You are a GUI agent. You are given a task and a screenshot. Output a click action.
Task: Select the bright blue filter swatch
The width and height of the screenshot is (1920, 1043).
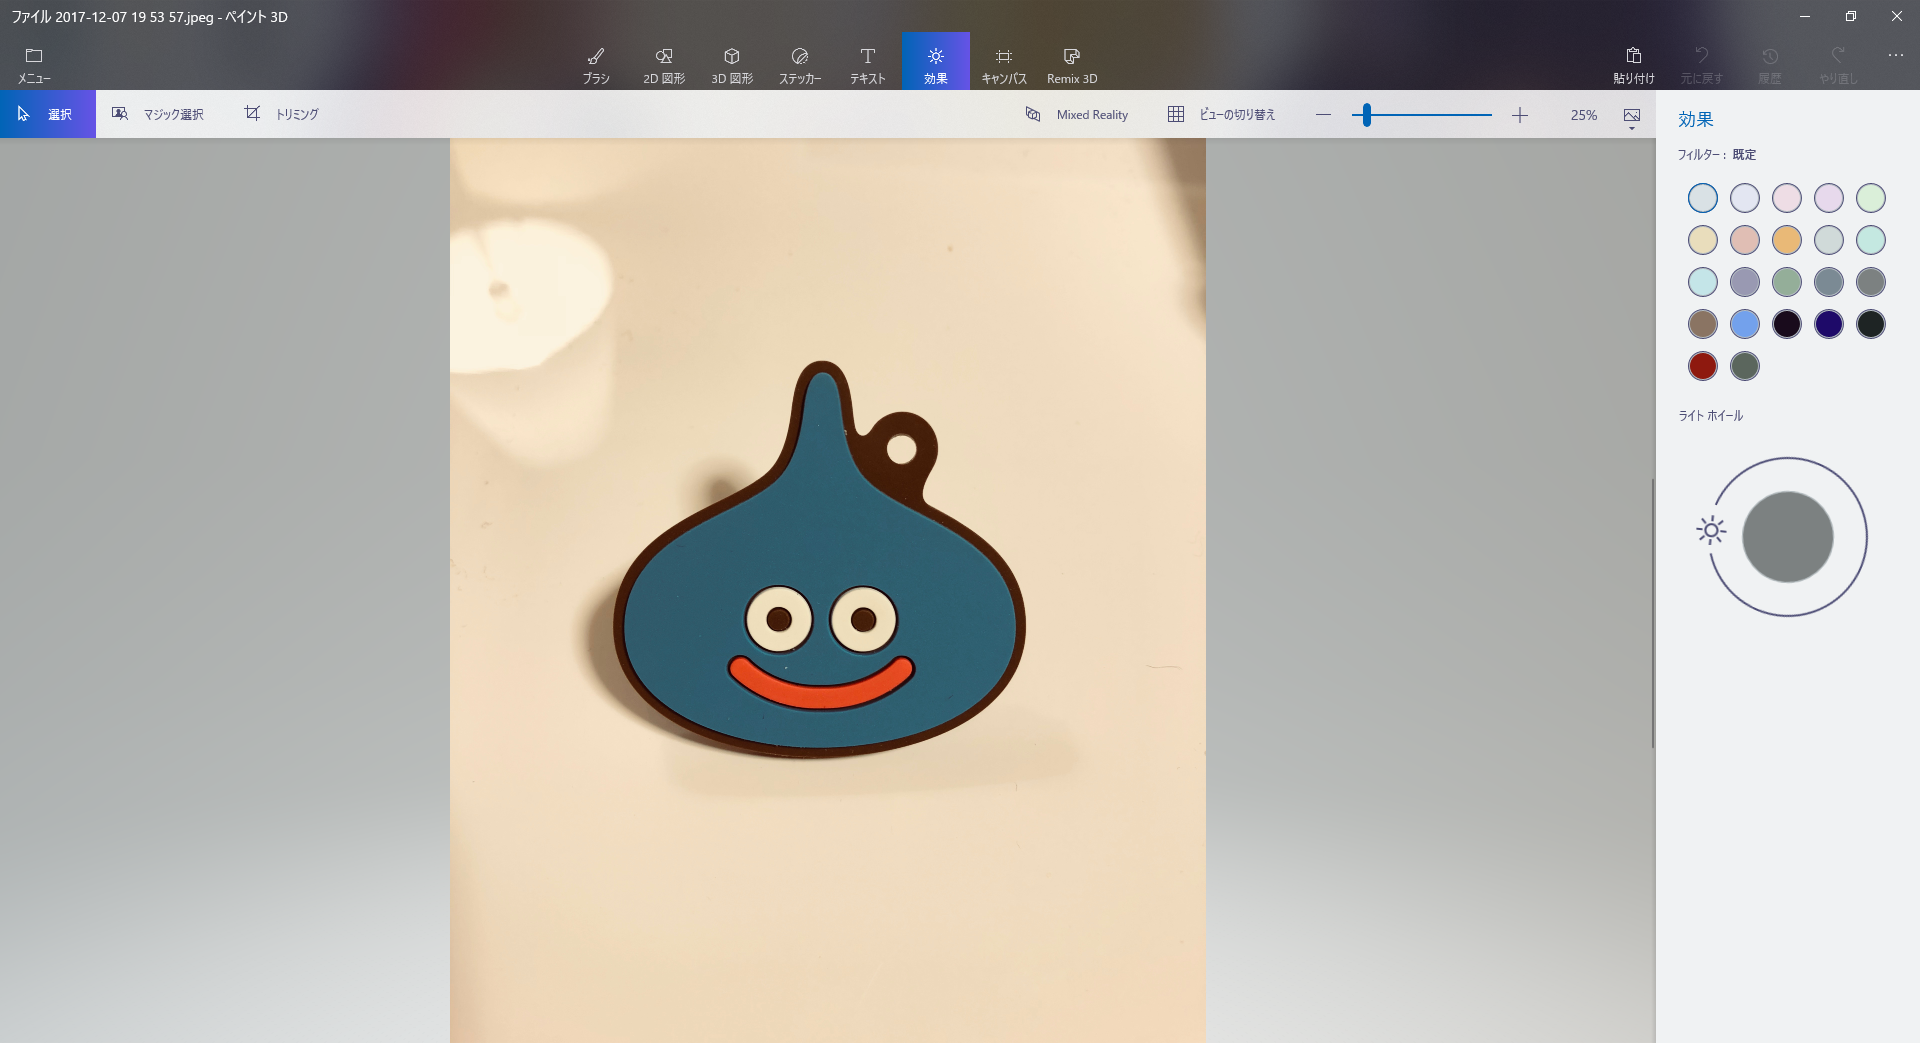[x=1745, y=324]
